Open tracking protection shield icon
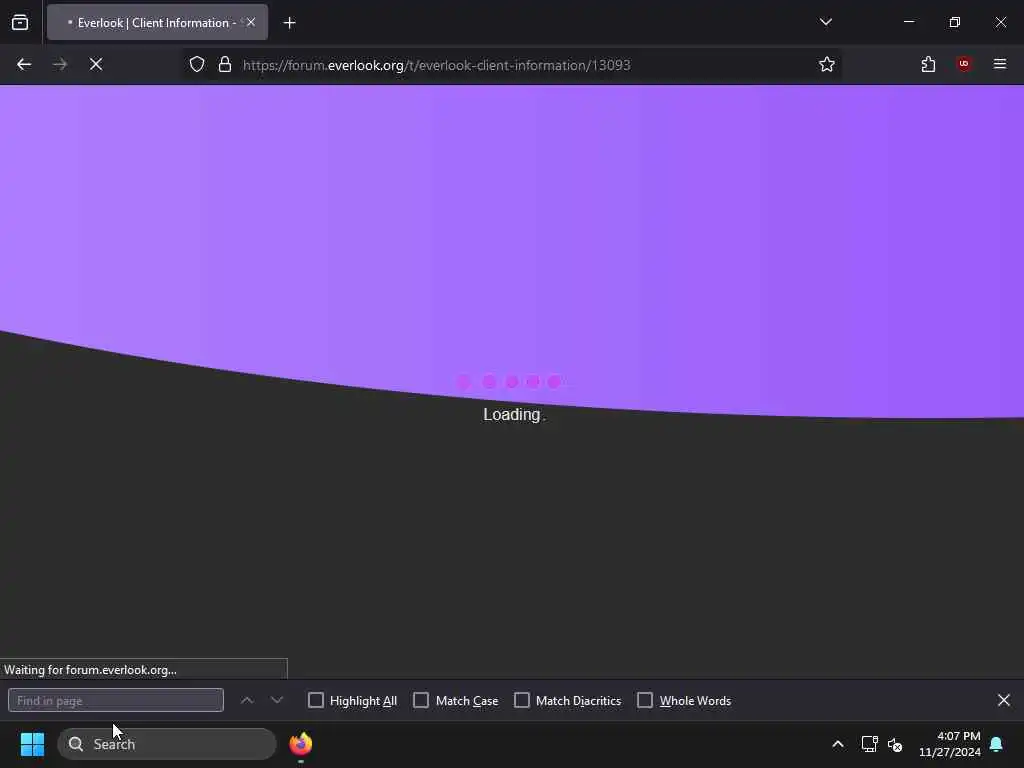 pyautogui.click(x=197, y=64)
